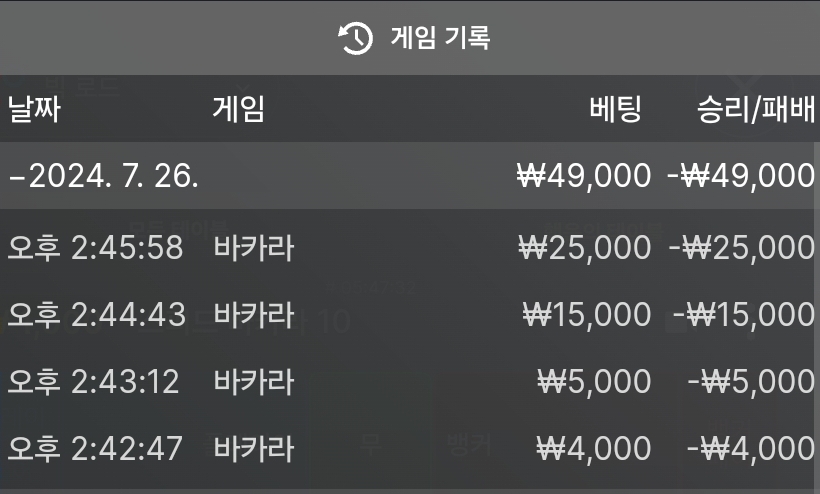The width and height of the screenshot is (820, 494).
Task: Click the ₩25,000 bet amount
Action: coord(585,248)
